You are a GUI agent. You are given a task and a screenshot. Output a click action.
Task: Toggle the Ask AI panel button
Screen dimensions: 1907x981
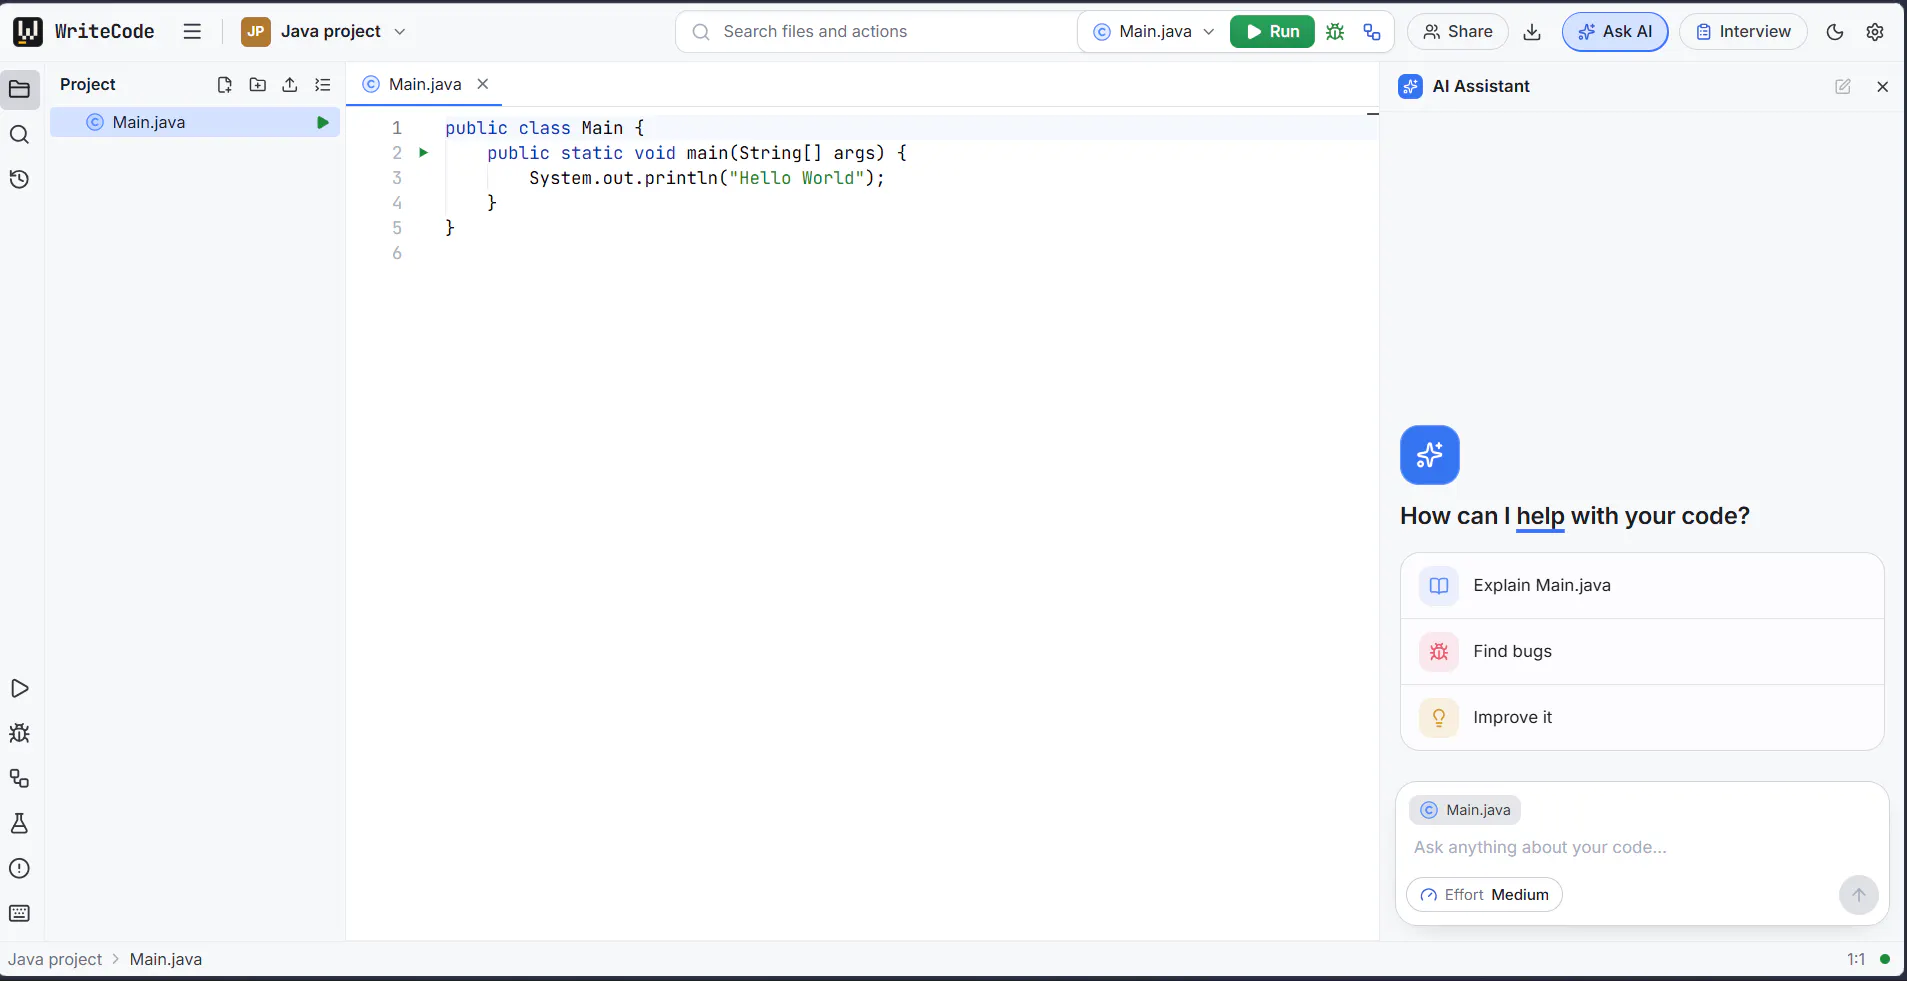1615,32
